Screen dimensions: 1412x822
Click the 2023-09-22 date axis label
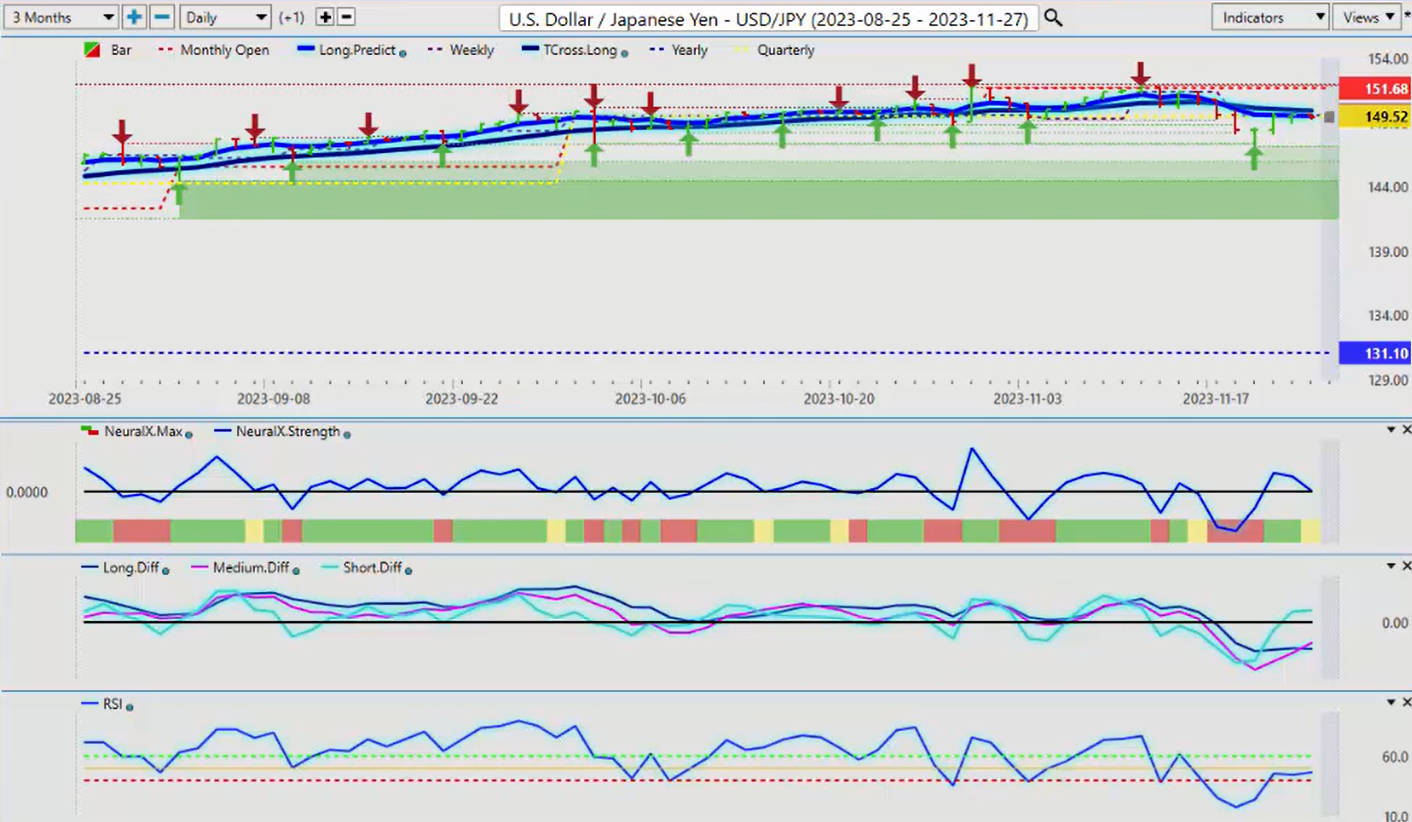(x=462, y=398)
